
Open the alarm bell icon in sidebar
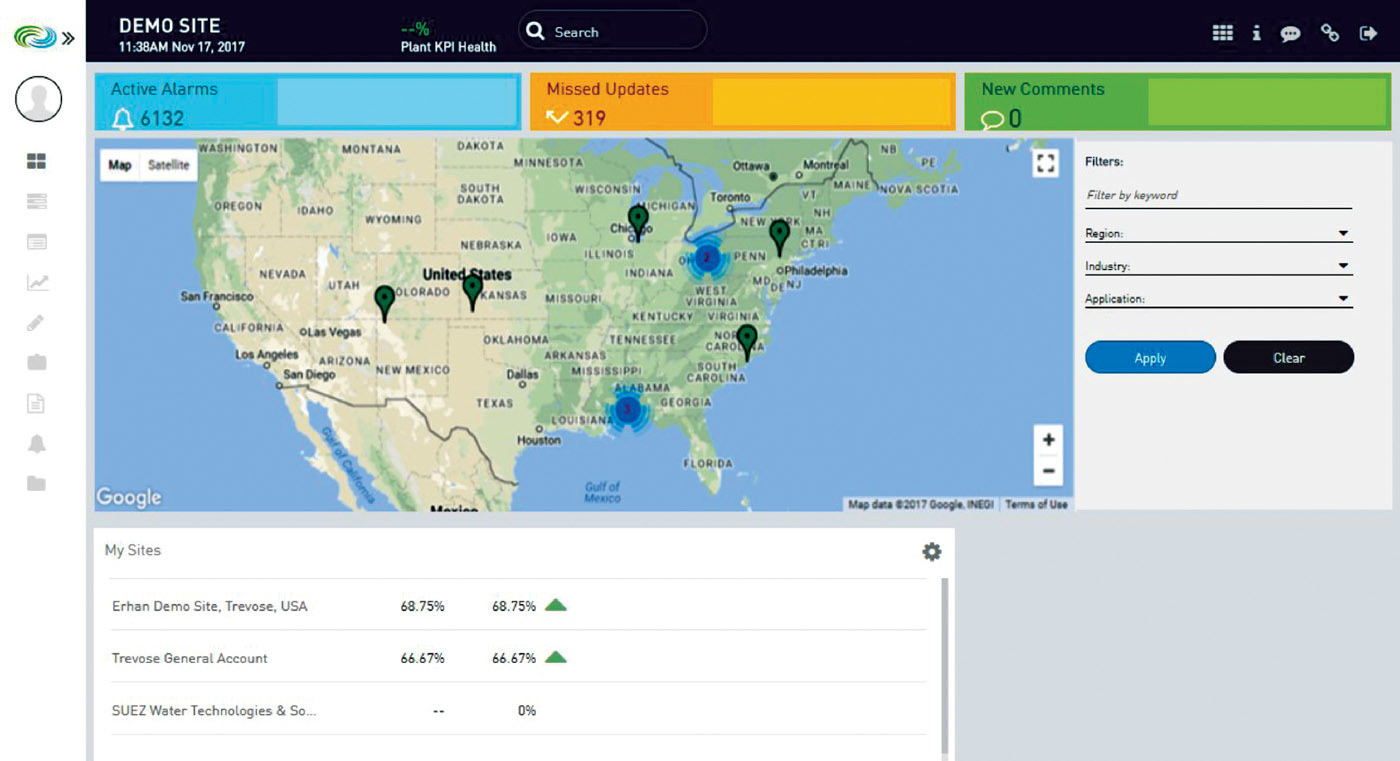37,444
